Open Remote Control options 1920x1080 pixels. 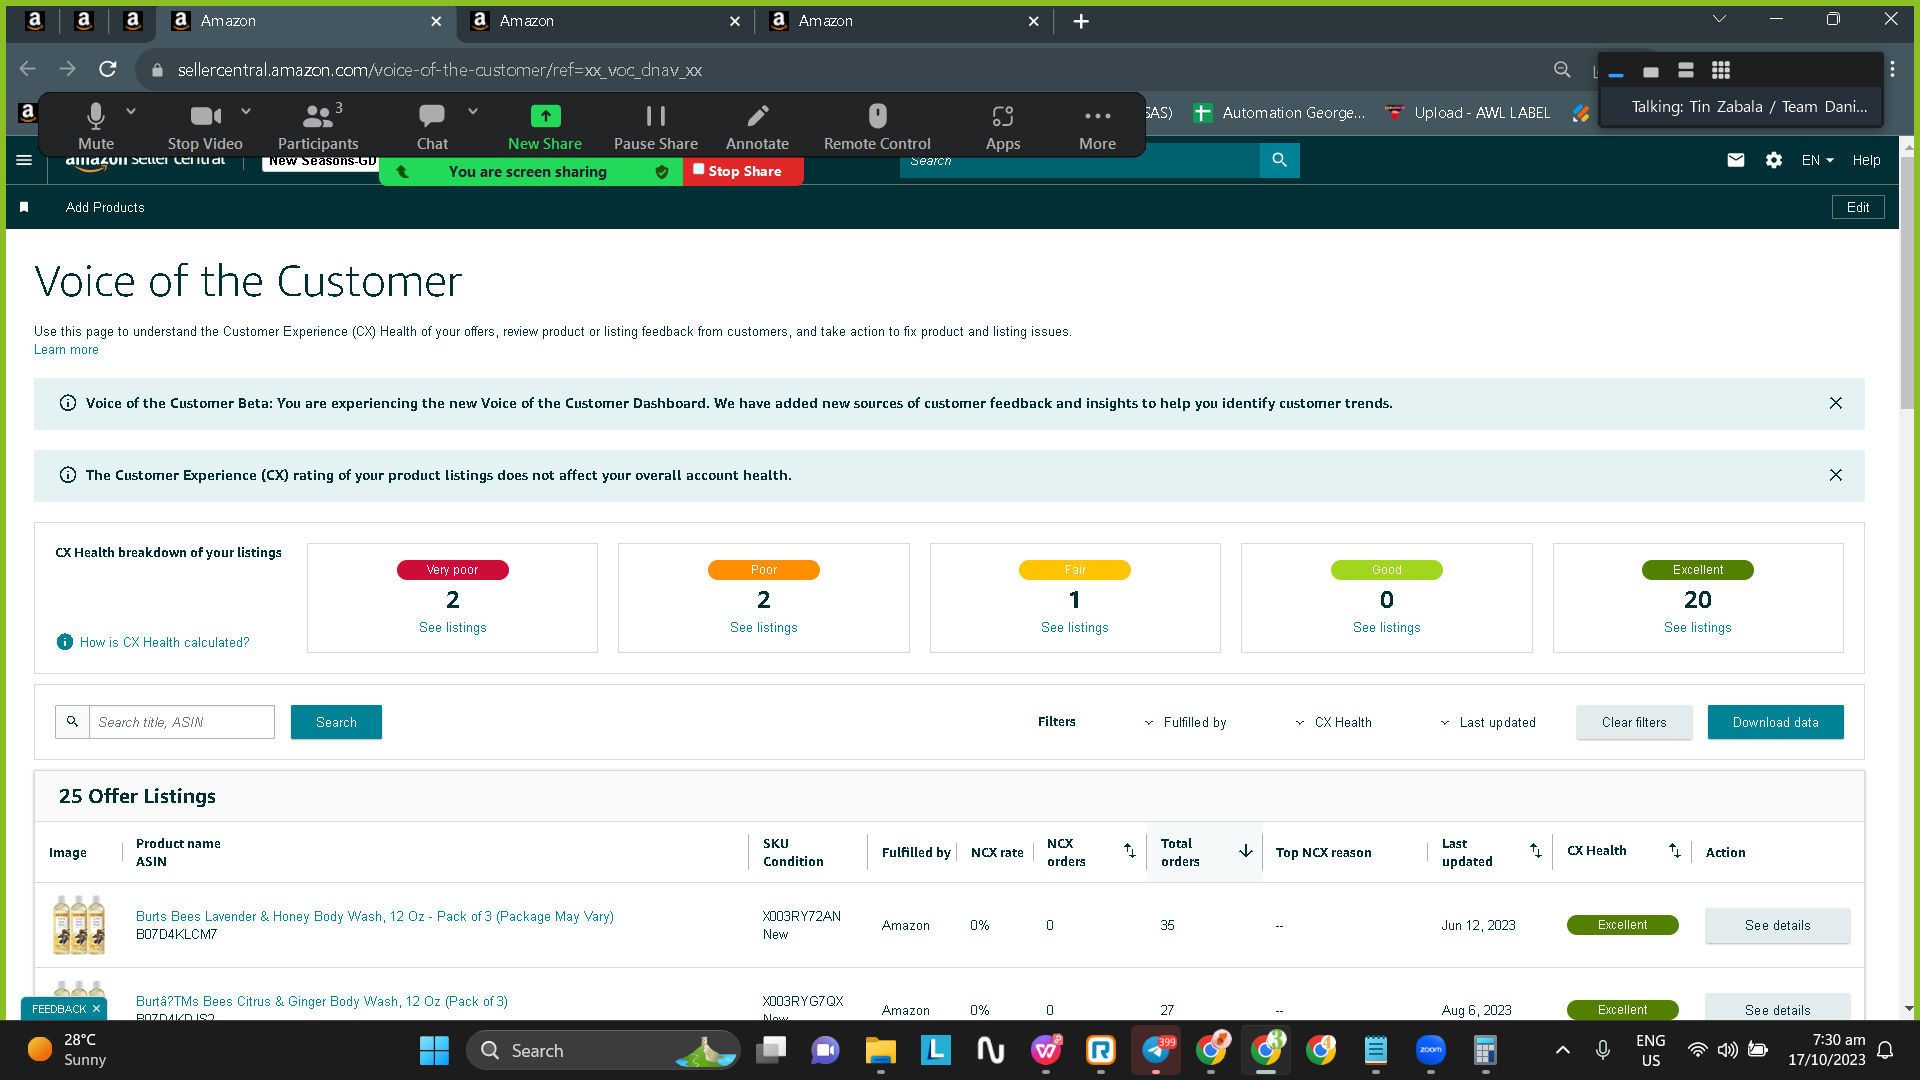tap(877, 126)
